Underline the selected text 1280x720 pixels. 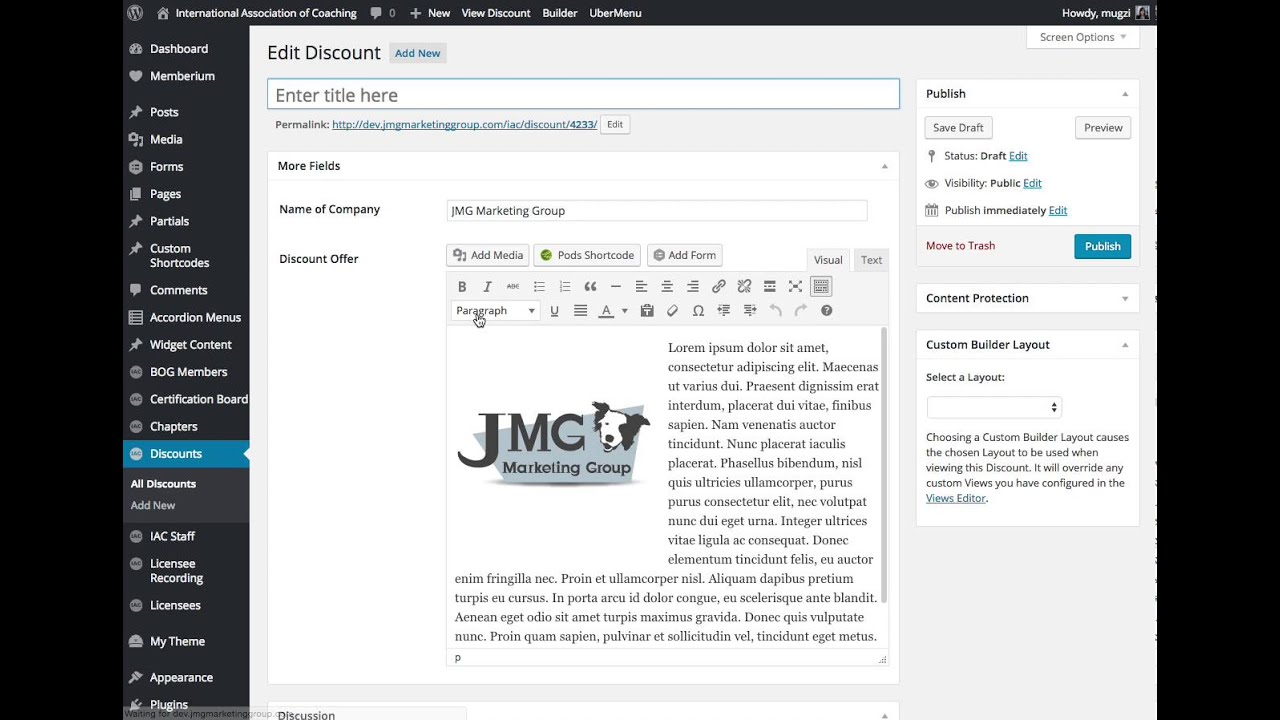(554, 311)
